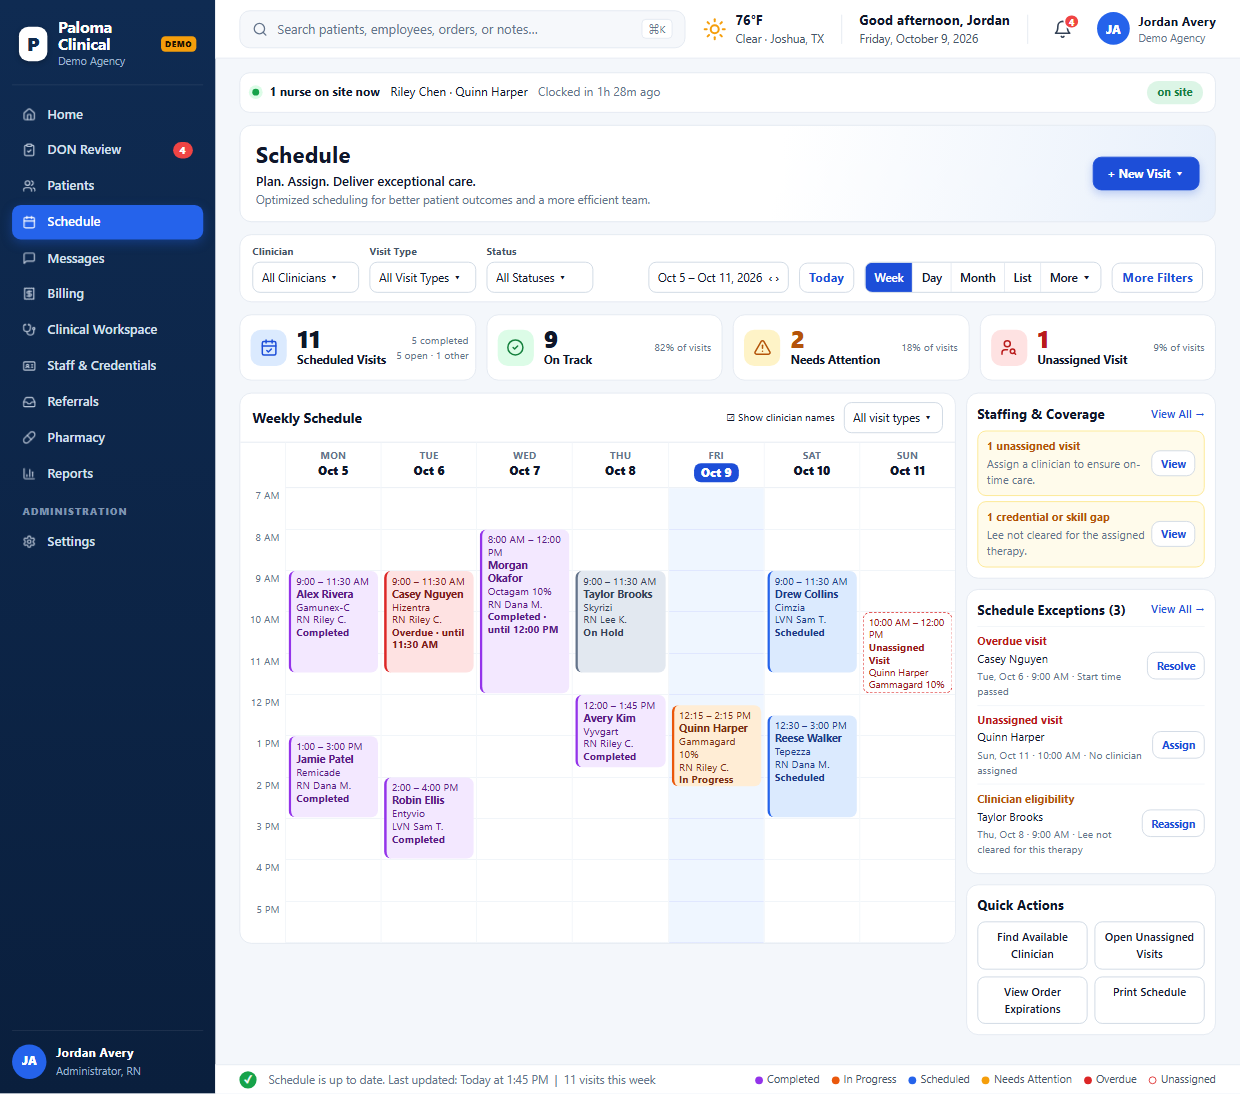
Task: Click the Unassigned Visit person icon
Action: coord(1009,348)
